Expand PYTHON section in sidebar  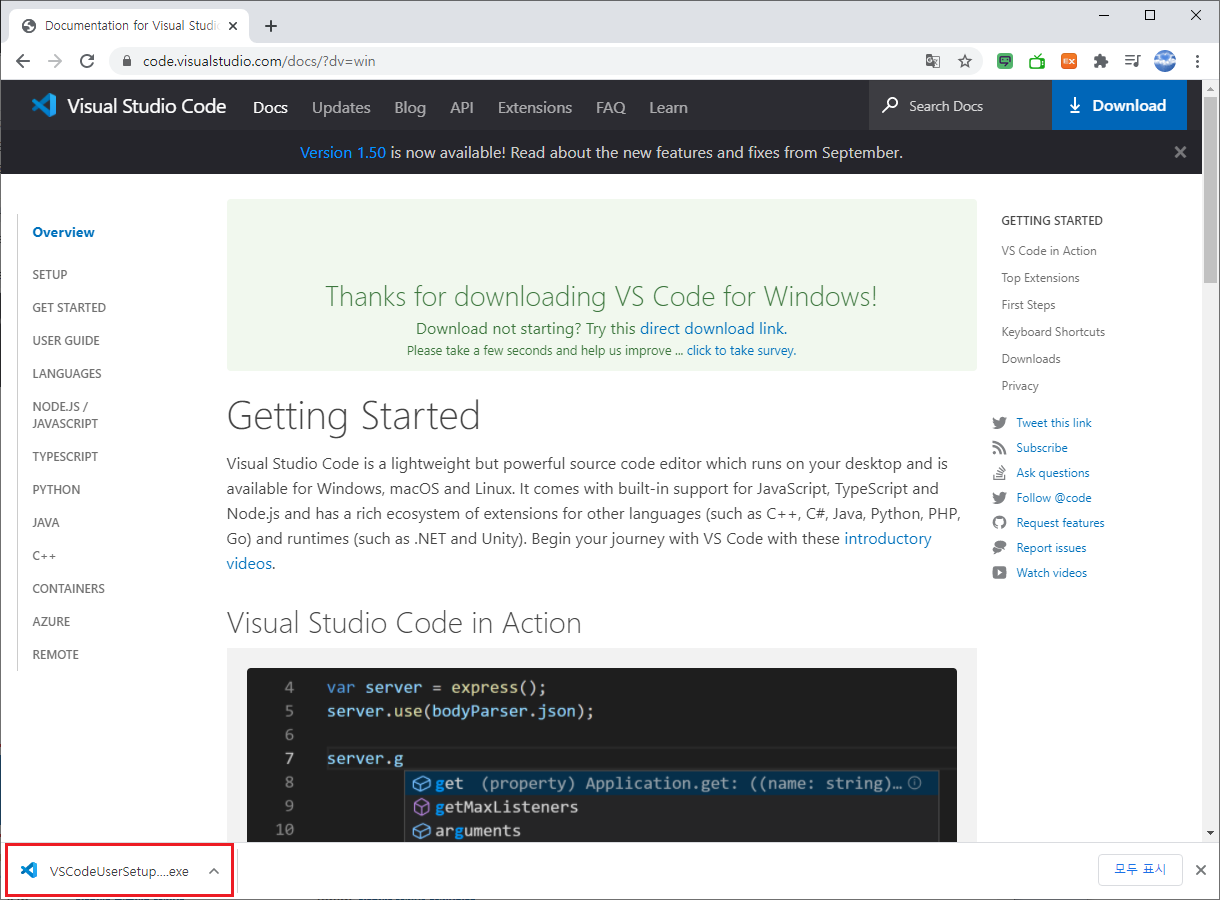point(56,489)
